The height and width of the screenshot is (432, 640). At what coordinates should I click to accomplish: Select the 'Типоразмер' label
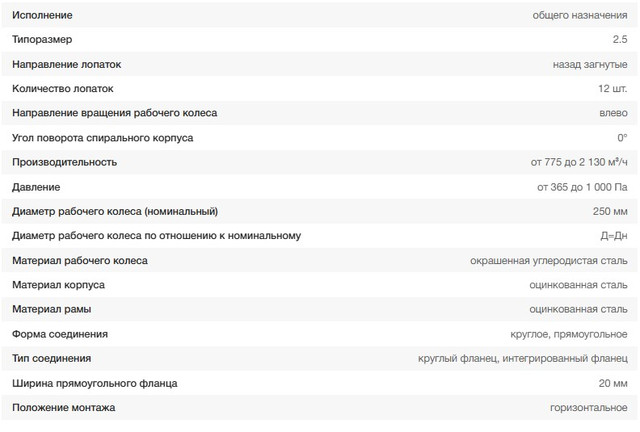pyautogui.click(x=42, y=39)
